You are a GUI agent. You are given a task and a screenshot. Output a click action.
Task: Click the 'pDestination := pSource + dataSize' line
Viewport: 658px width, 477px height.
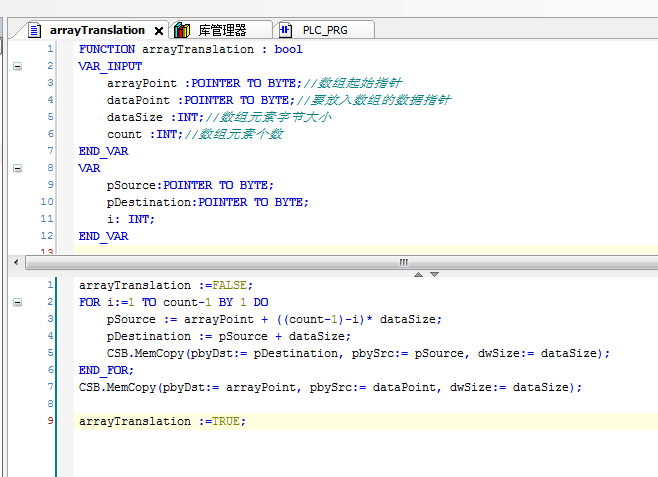click(229, 336)
